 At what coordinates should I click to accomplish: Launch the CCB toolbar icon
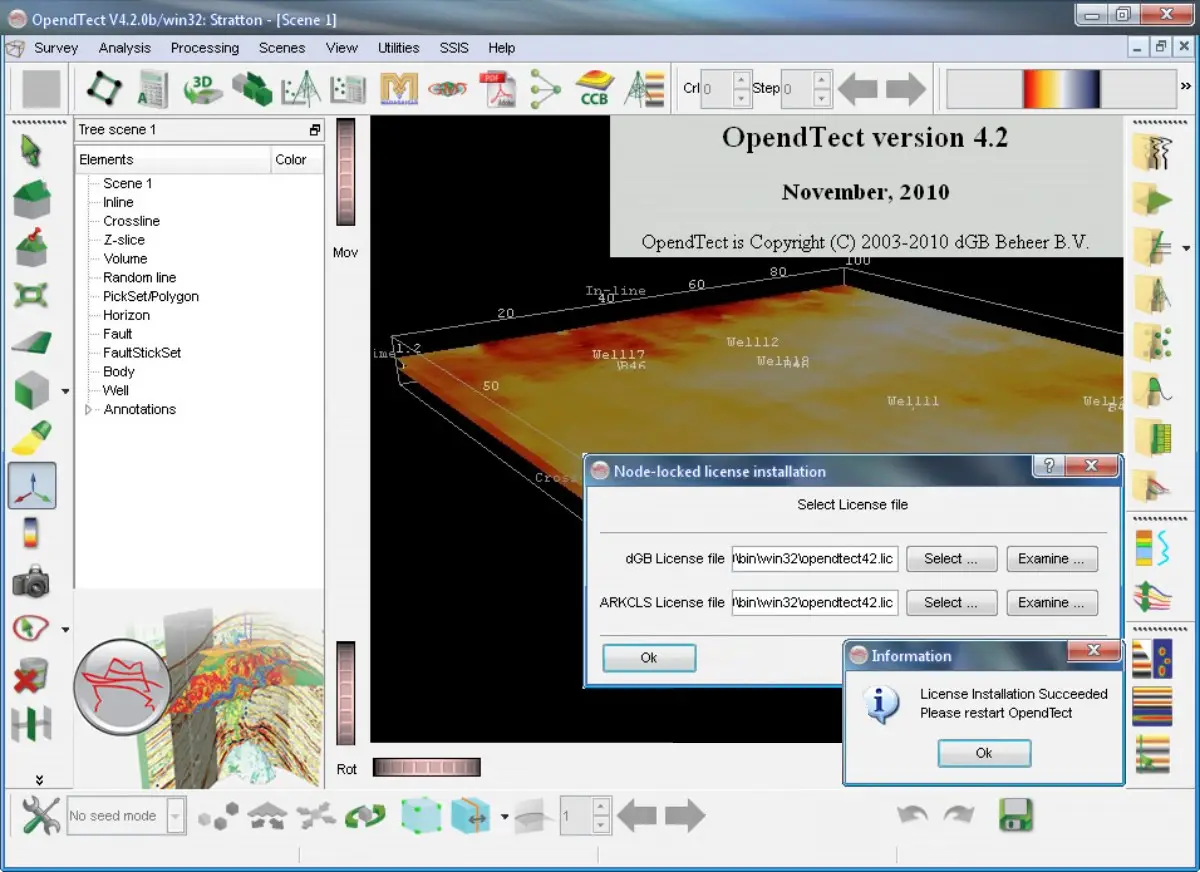[x=594, y=88]
